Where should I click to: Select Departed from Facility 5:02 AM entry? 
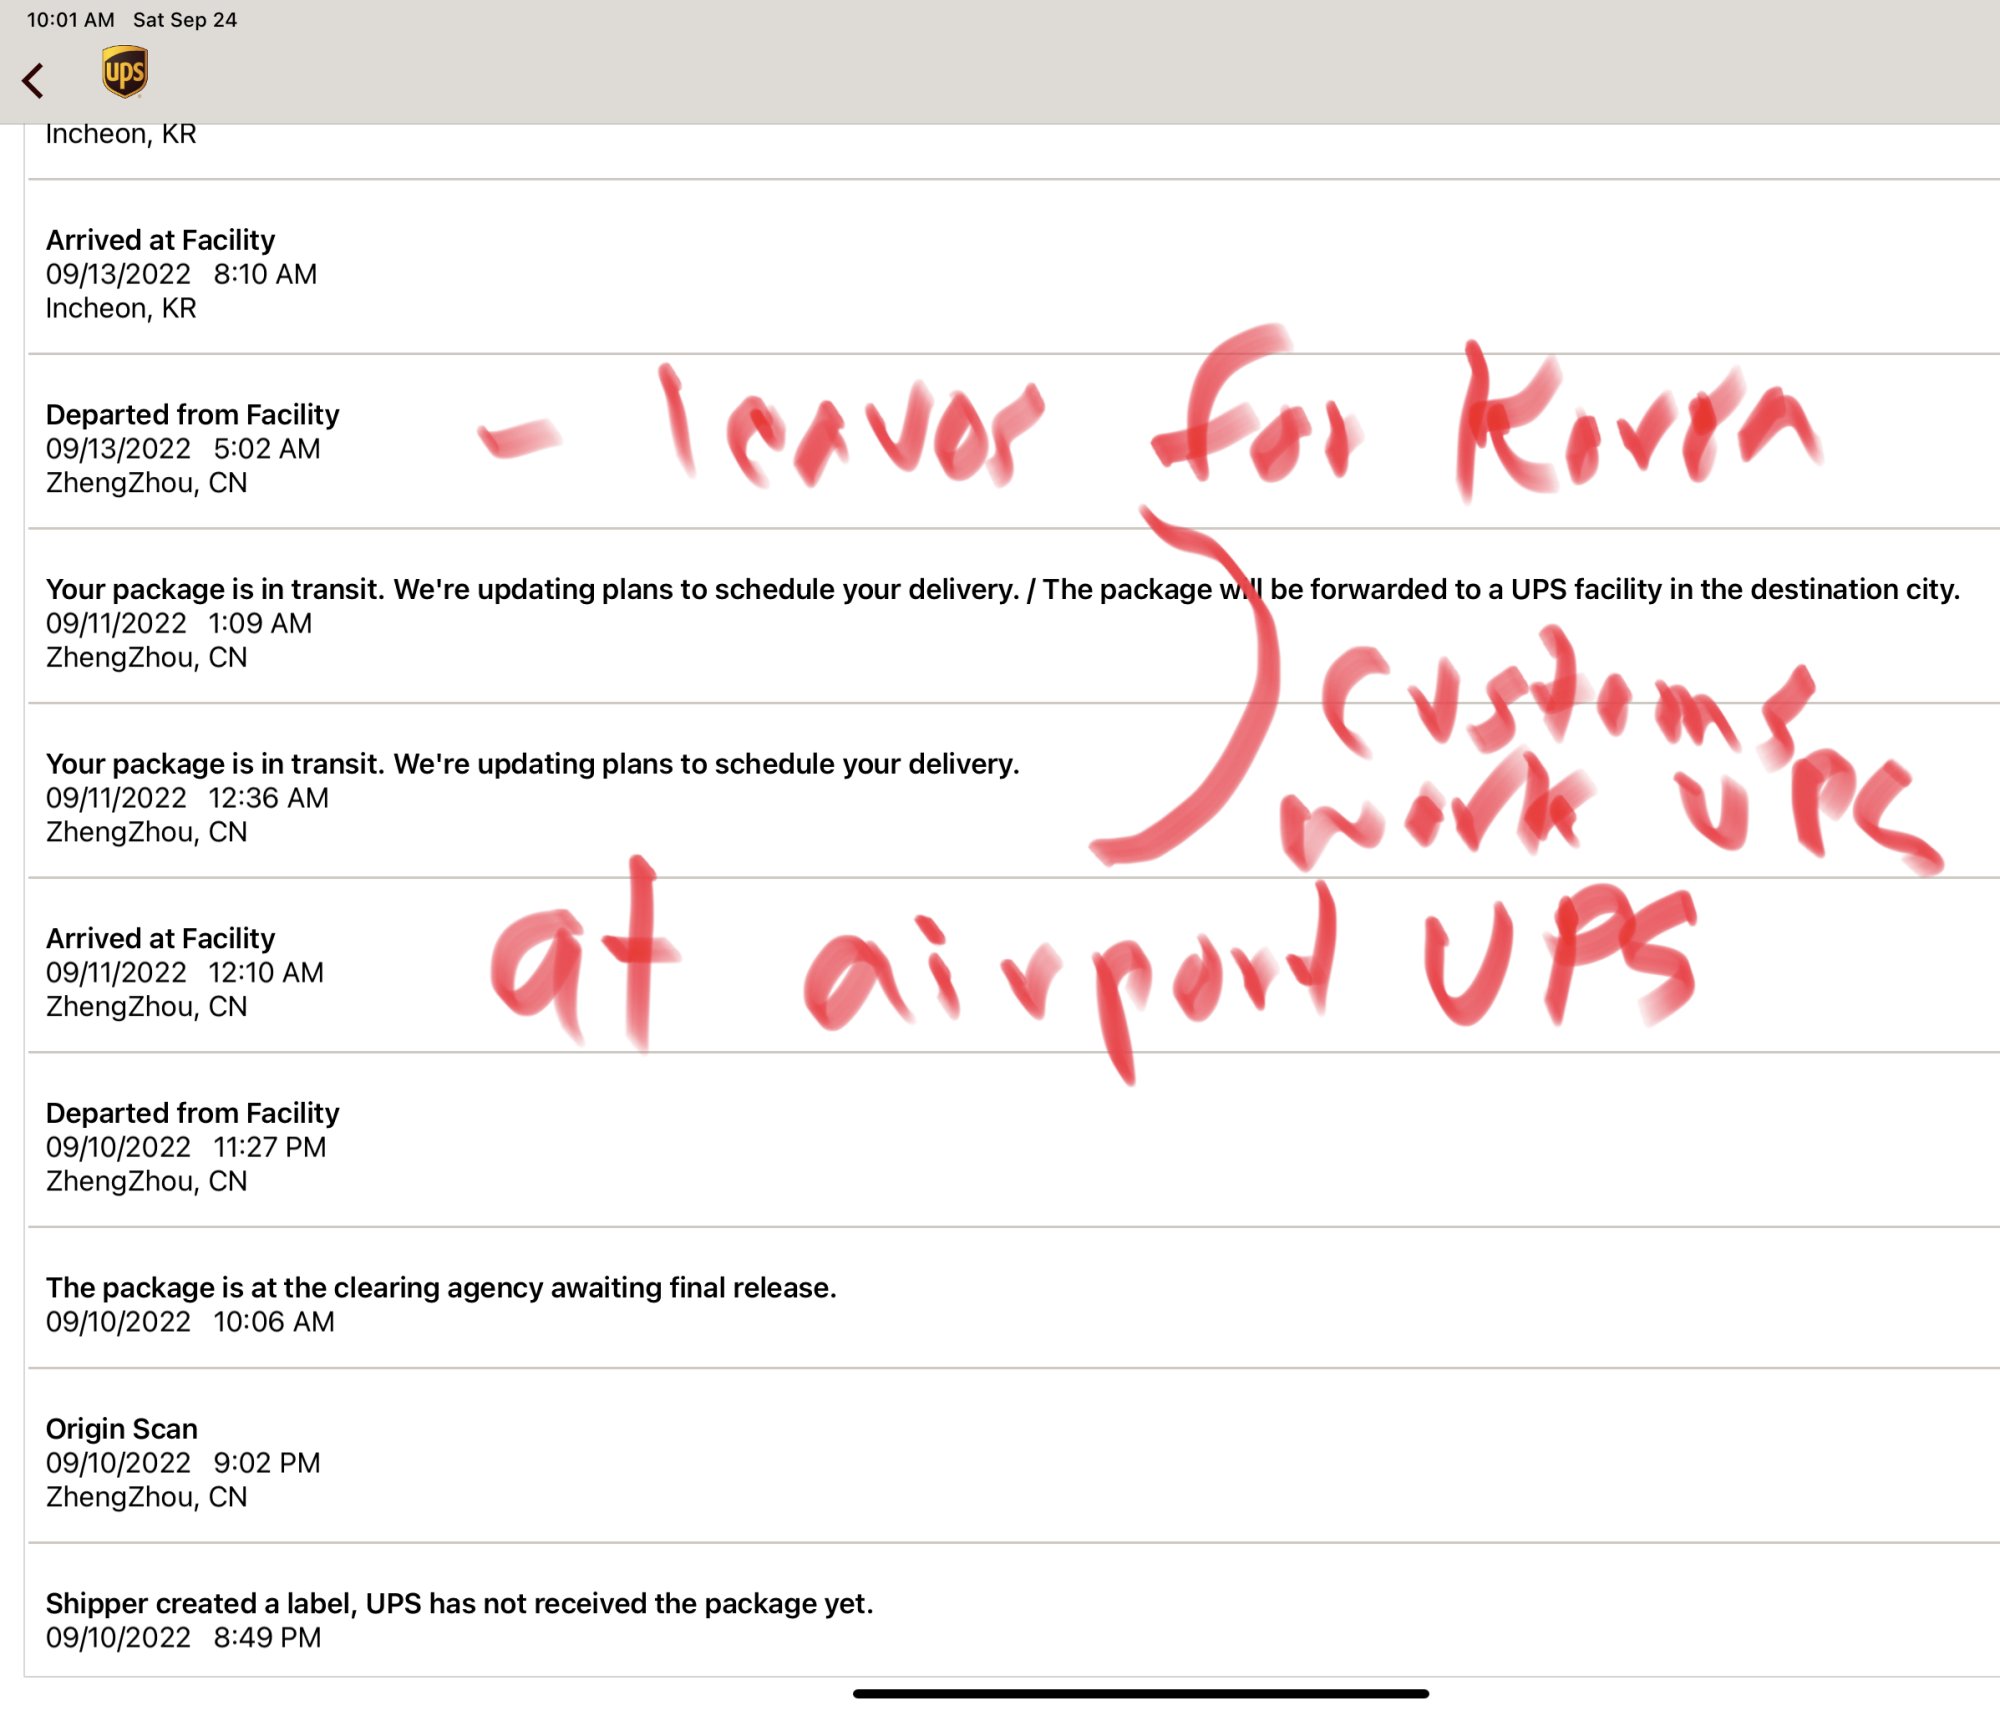pyautogui.click(x=193, y=415)
